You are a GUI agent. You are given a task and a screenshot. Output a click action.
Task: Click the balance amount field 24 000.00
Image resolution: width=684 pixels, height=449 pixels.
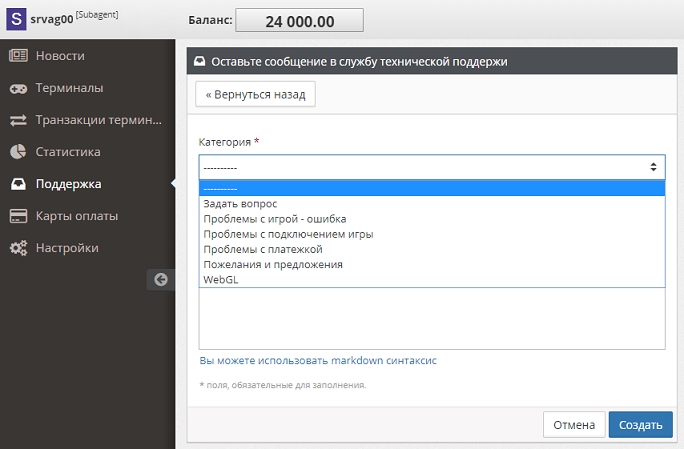(301, 20)
